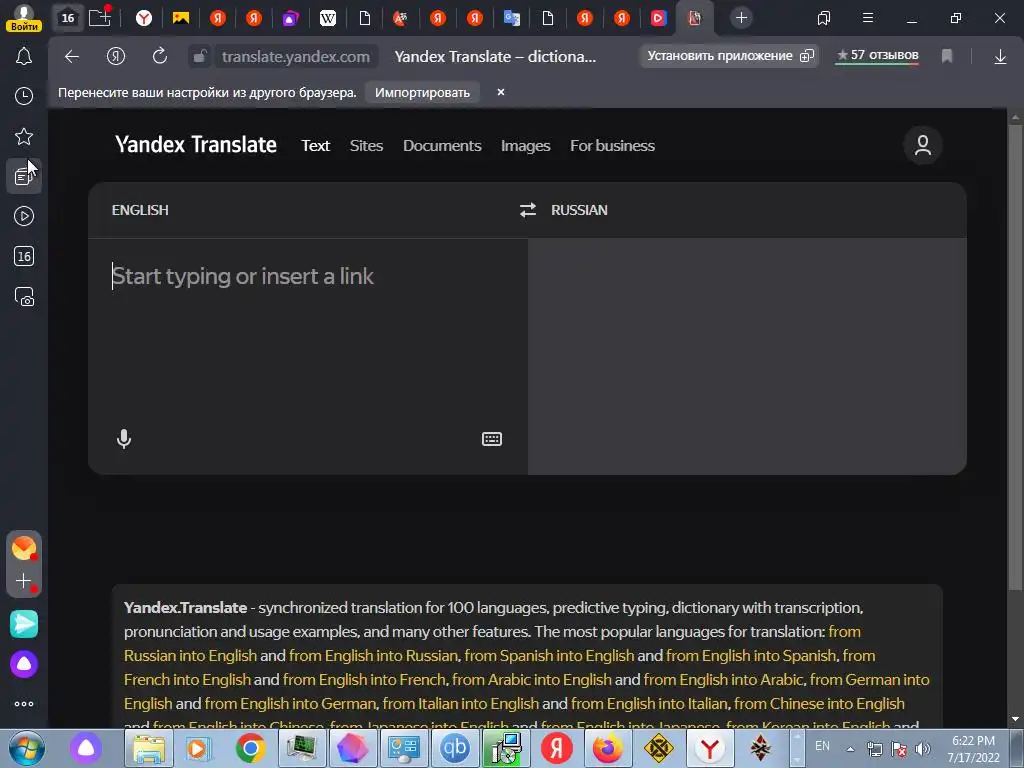Click the sidebar more options ellipsis

(24, 704)
